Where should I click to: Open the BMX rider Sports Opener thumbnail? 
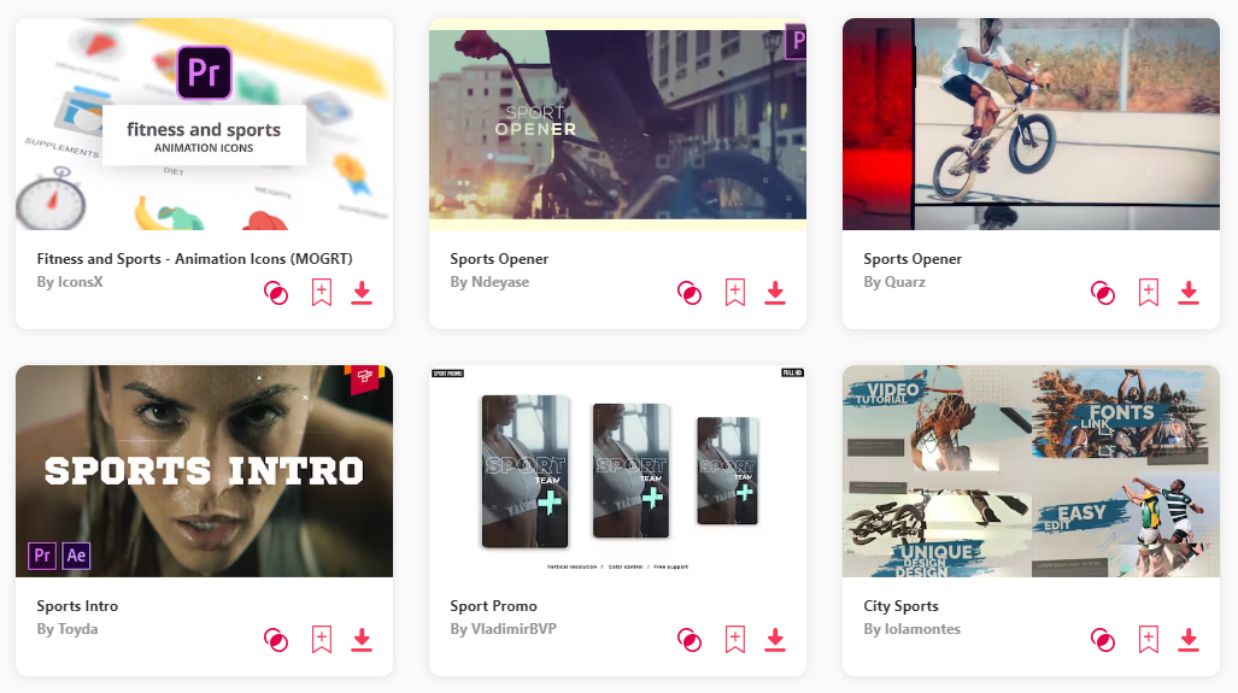click(1031, 124)
